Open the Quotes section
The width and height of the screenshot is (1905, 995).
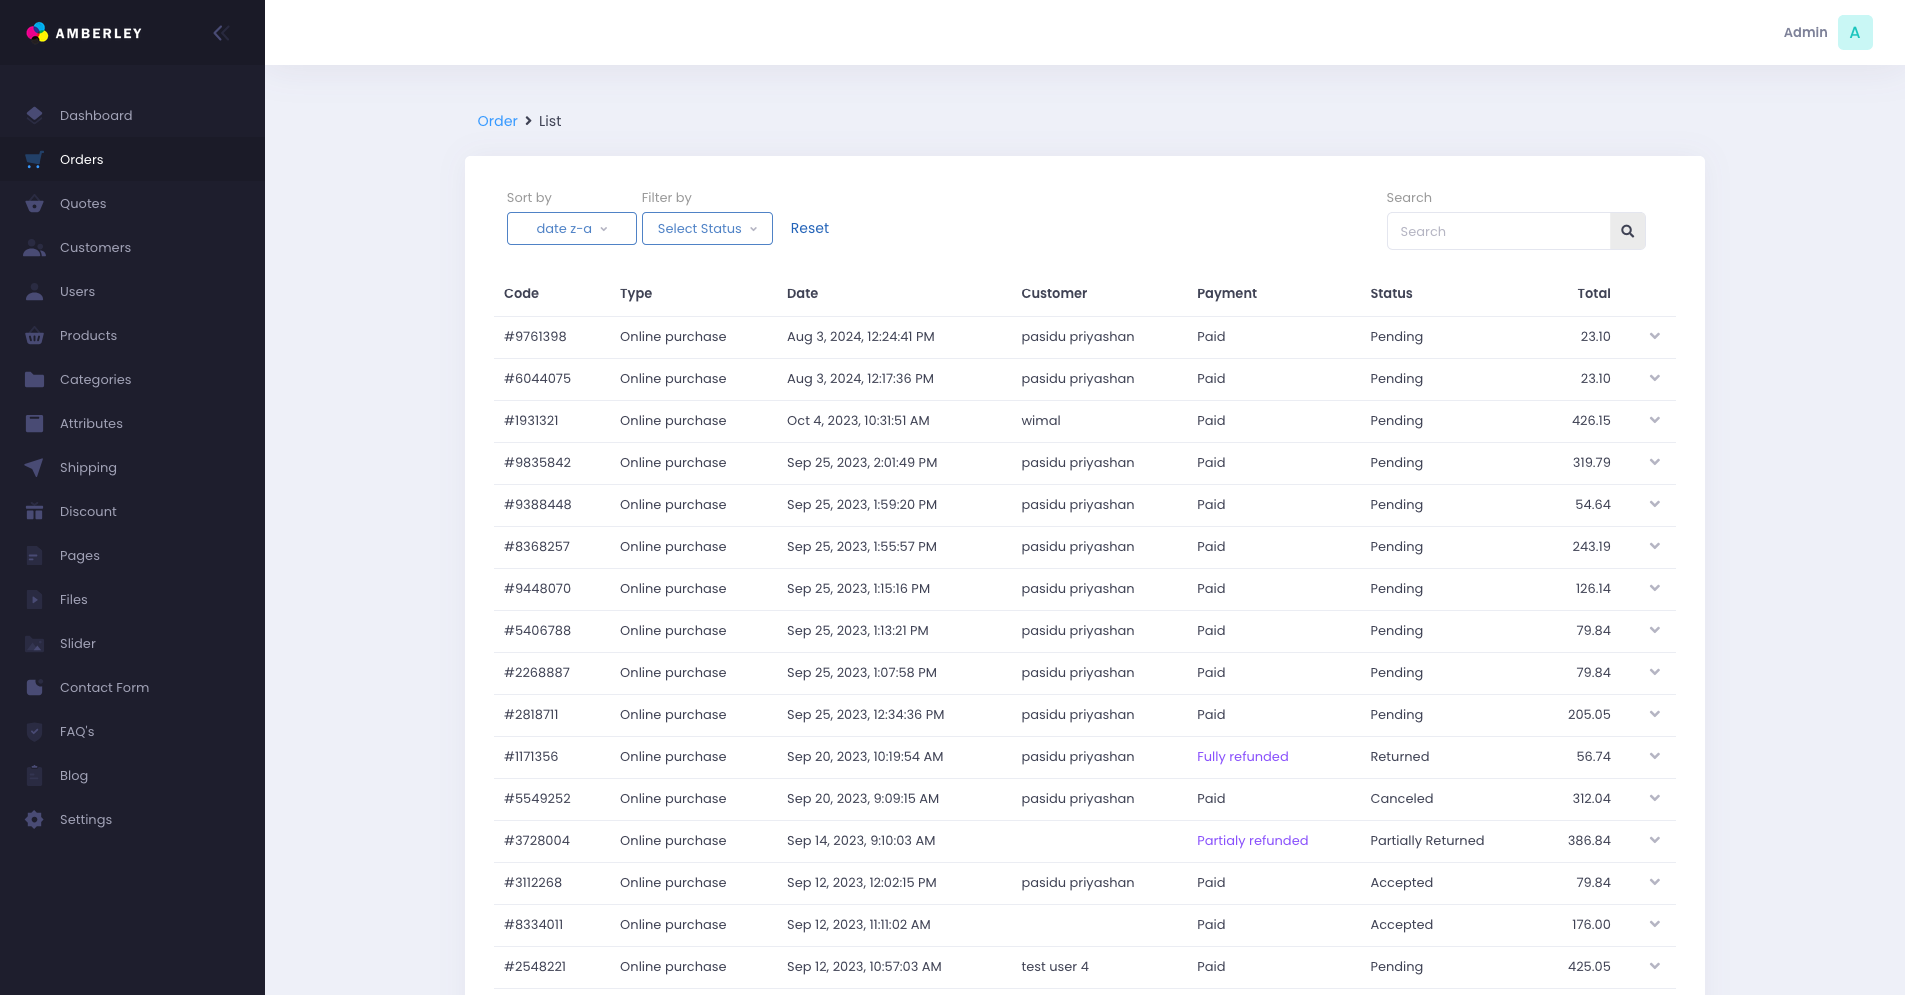click(x=83, y=203)
